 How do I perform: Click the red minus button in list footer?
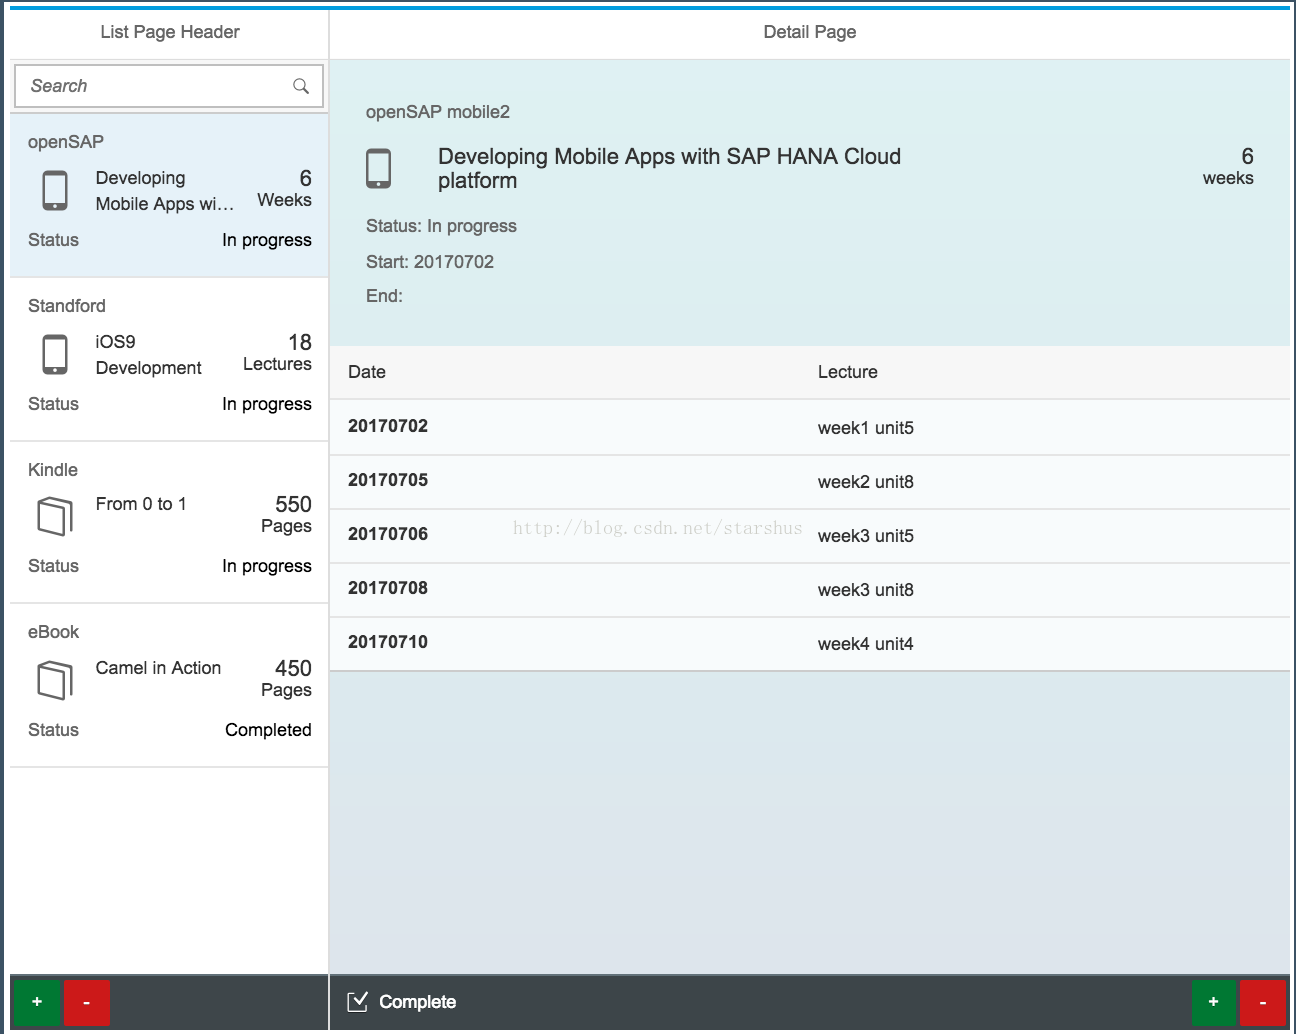86,1001
